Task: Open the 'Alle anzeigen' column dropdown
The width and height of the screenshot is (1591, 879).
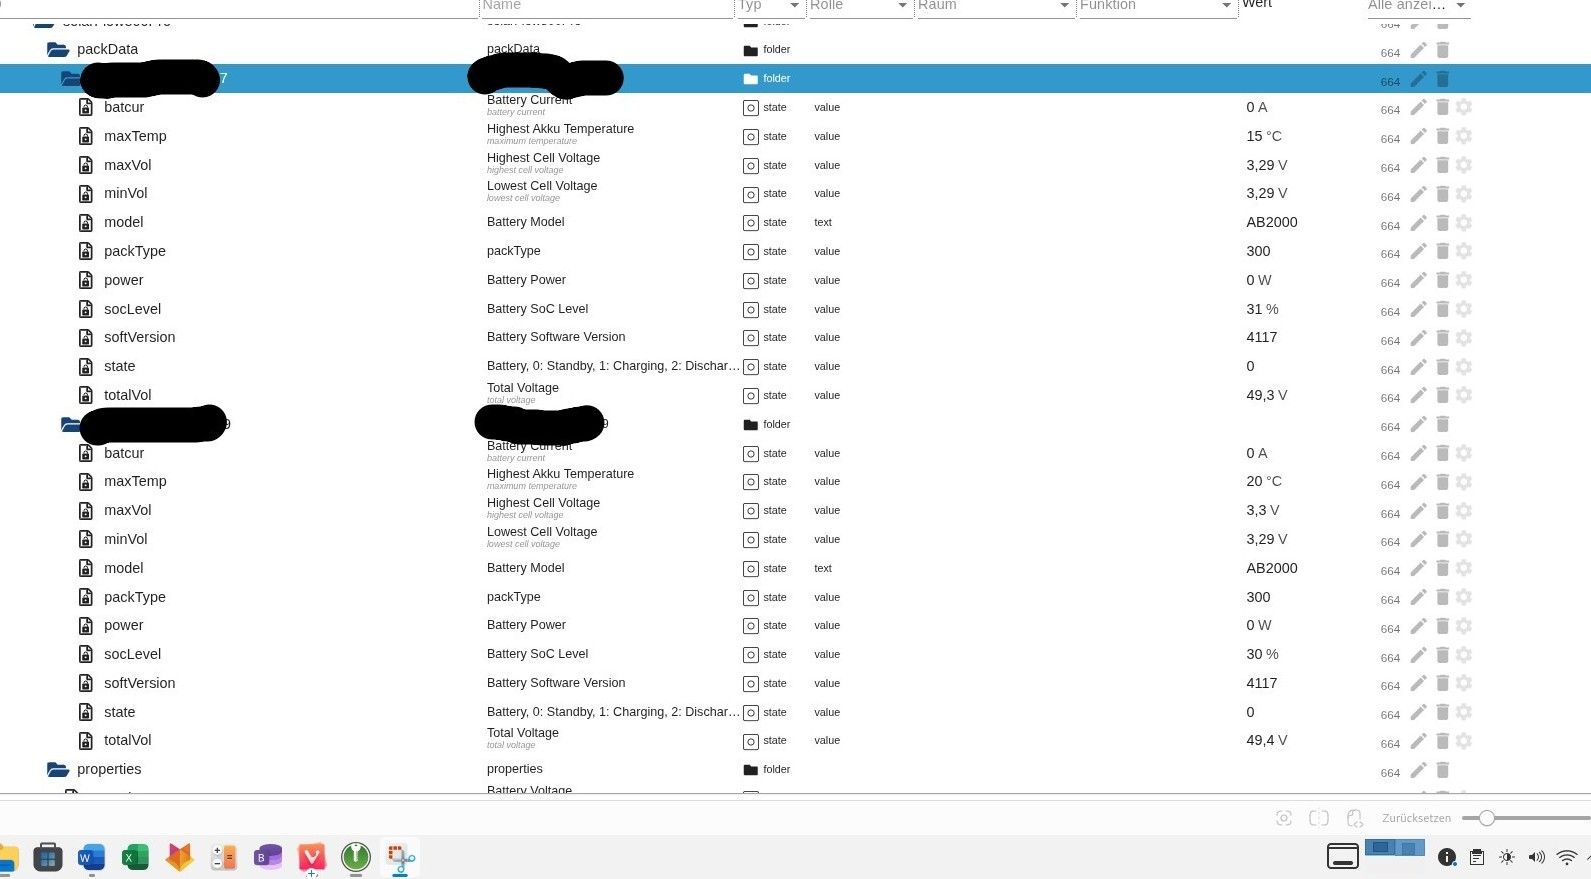Action: click(x=1460, y=6)
